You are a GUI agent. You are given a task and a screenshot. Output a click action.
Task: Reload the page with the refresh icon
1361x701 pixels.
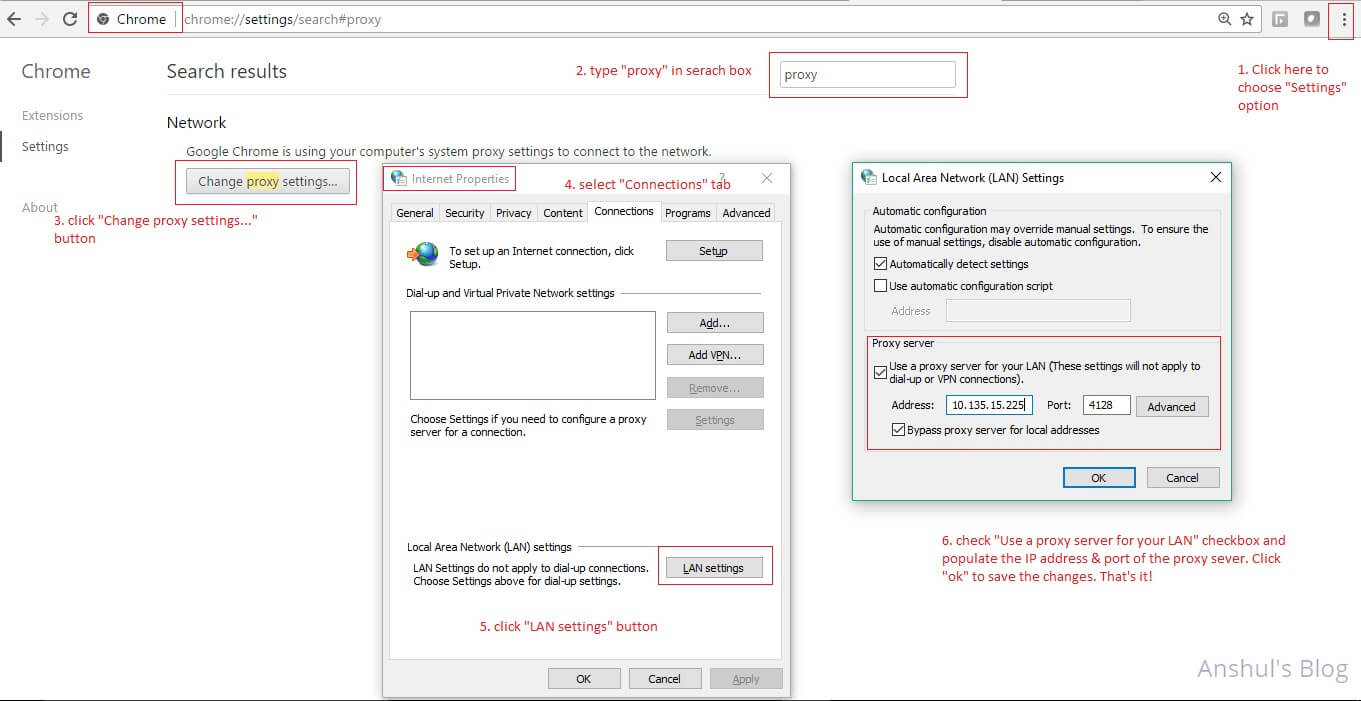pyautogui.click(x=70, y=19)
